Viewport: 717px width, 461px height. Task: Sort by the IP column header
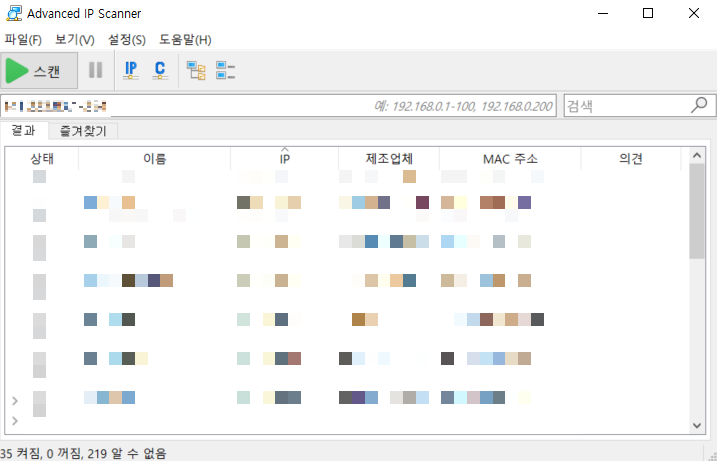[284, 159]
